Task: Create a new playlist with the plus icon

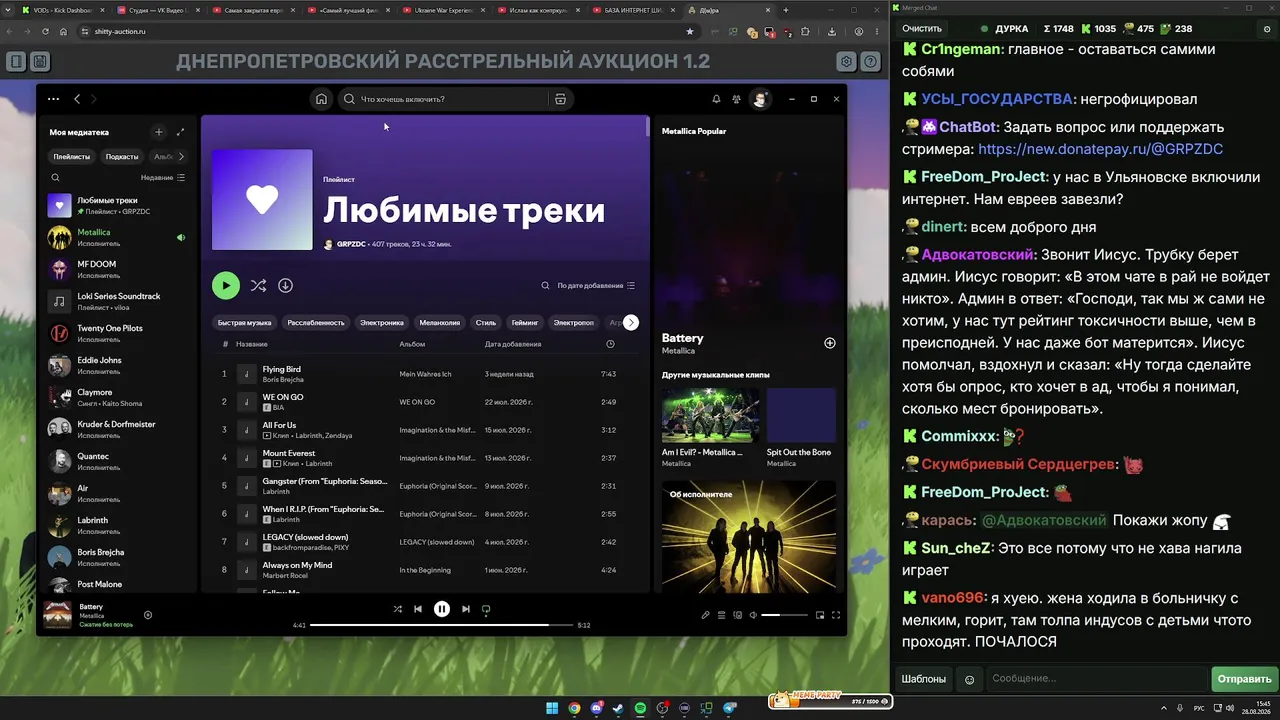Action: [158, 132]
